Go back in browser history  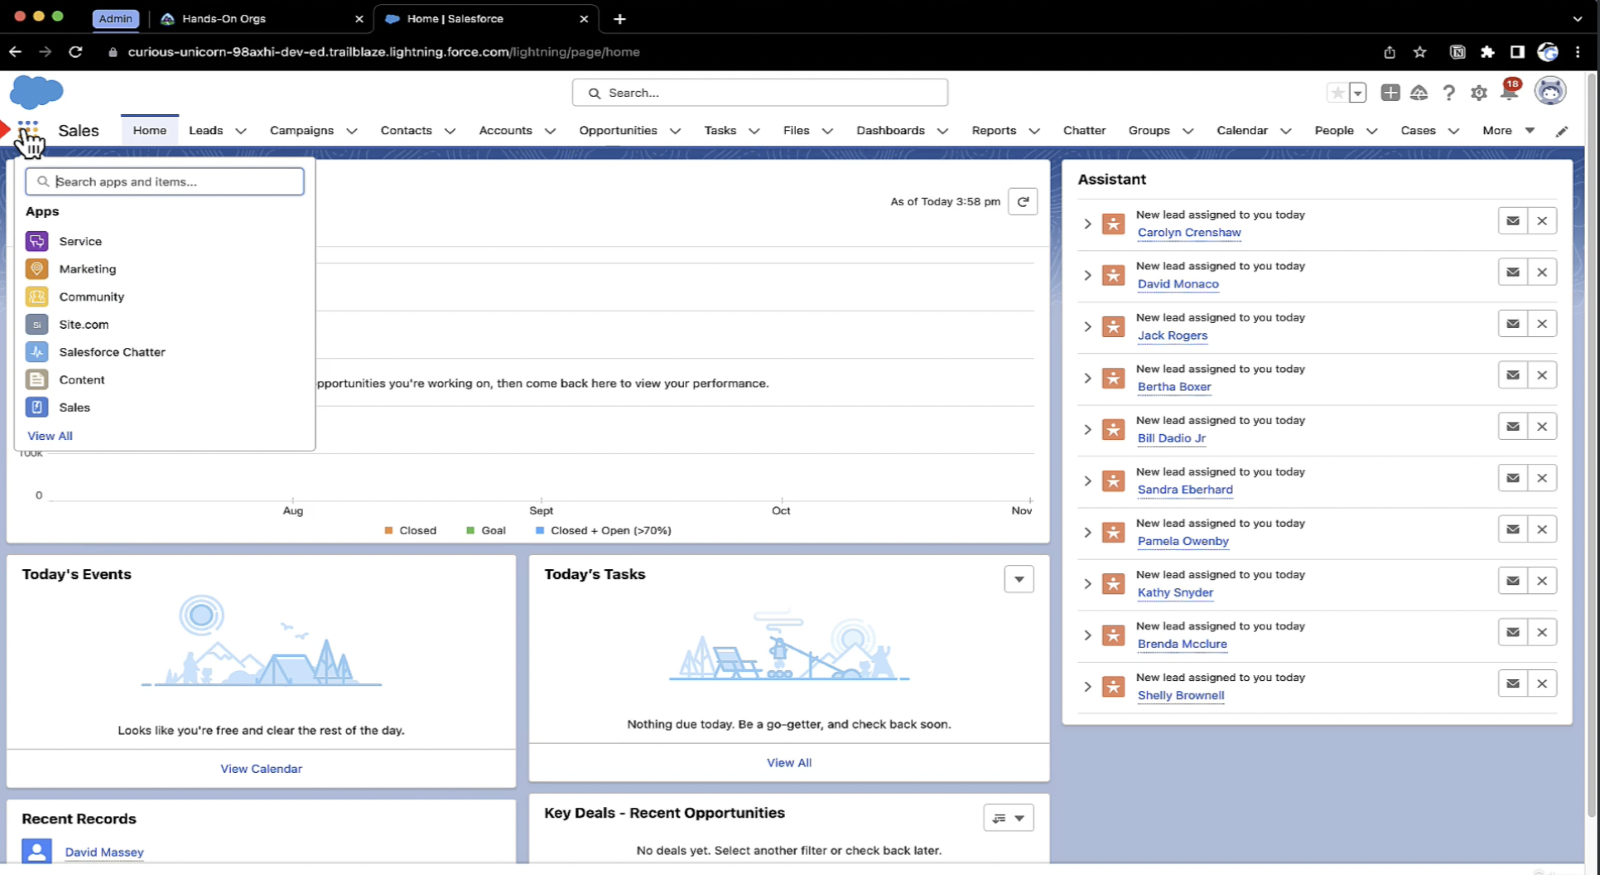(x=15, y=52)
